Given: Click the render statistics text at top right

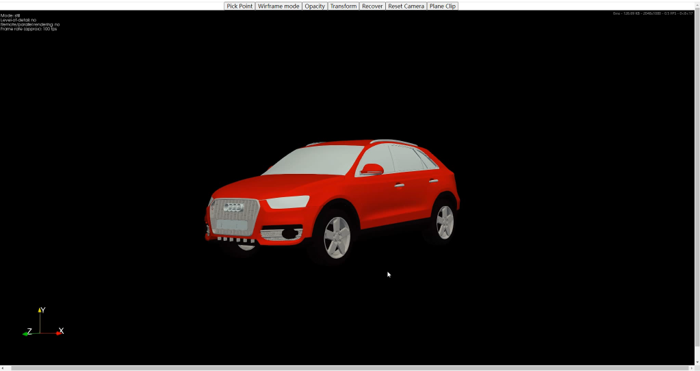Looking at the screenshot, I should (x=653, y=14).
